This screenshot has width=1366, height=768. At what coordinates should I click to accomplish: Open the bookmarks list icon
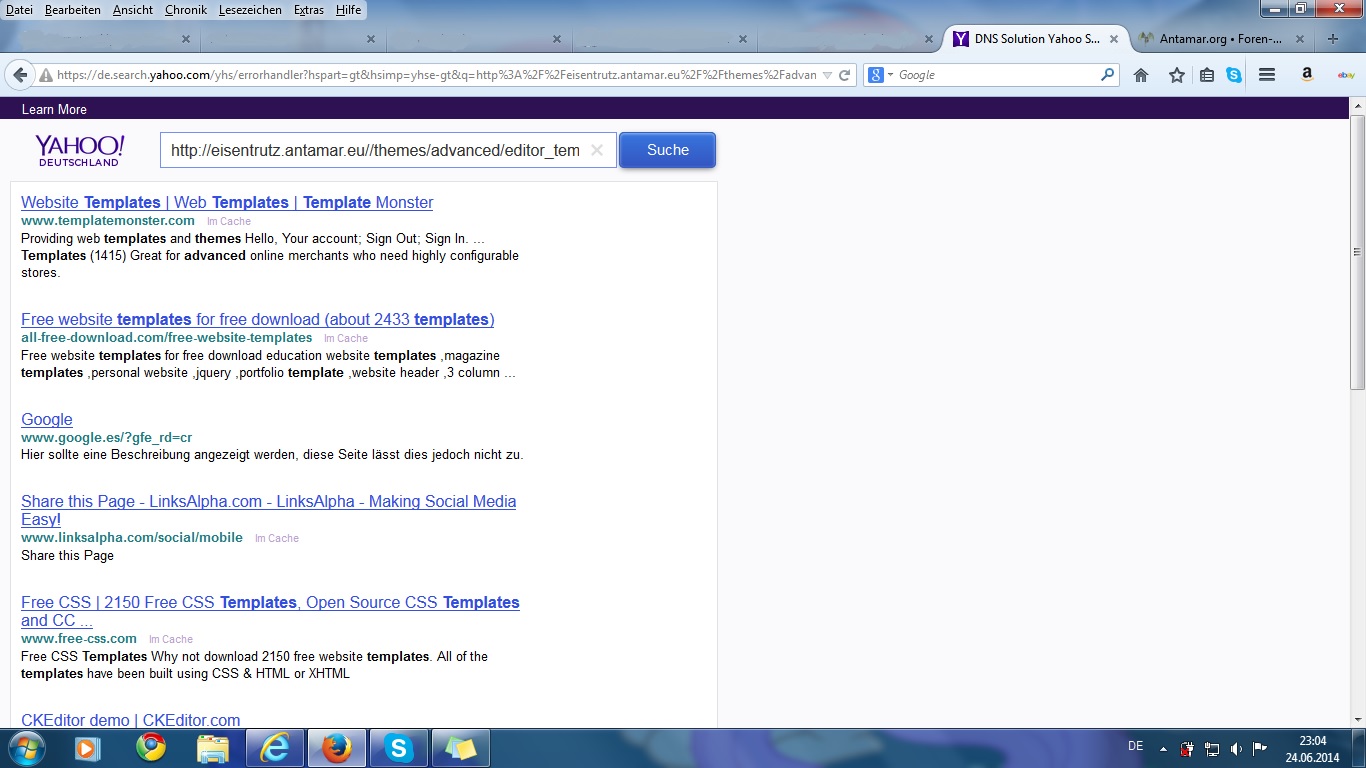pos(1207,75)
